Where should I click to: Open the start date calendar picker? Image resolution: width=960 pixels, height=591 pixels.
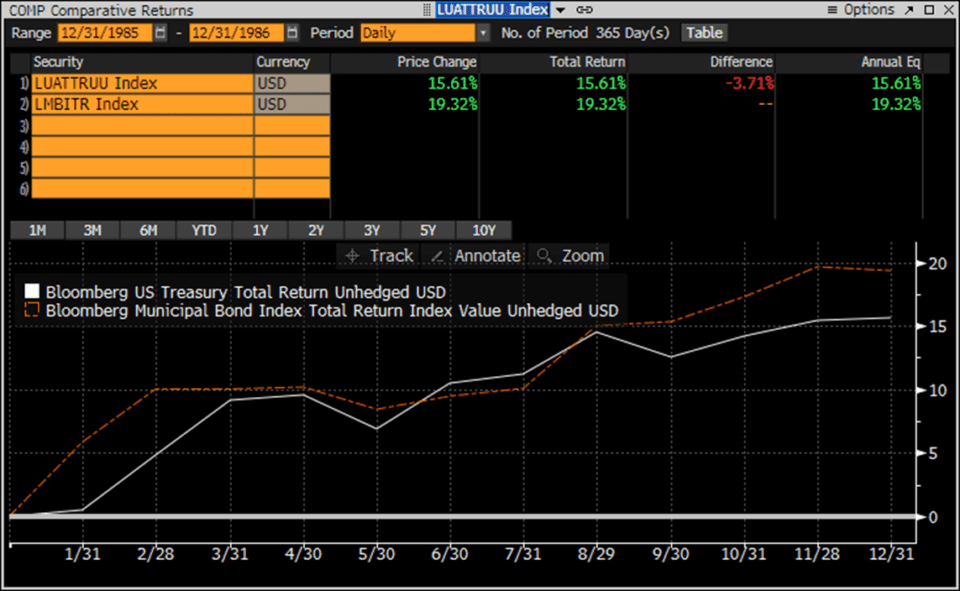pos(161,32)
